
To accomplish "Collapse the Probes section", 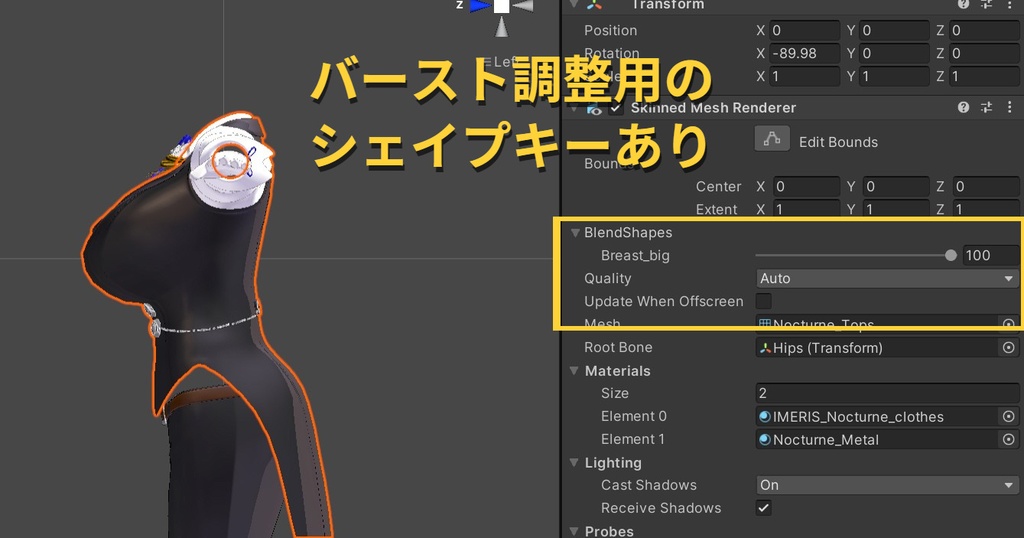I will (575, 531).
